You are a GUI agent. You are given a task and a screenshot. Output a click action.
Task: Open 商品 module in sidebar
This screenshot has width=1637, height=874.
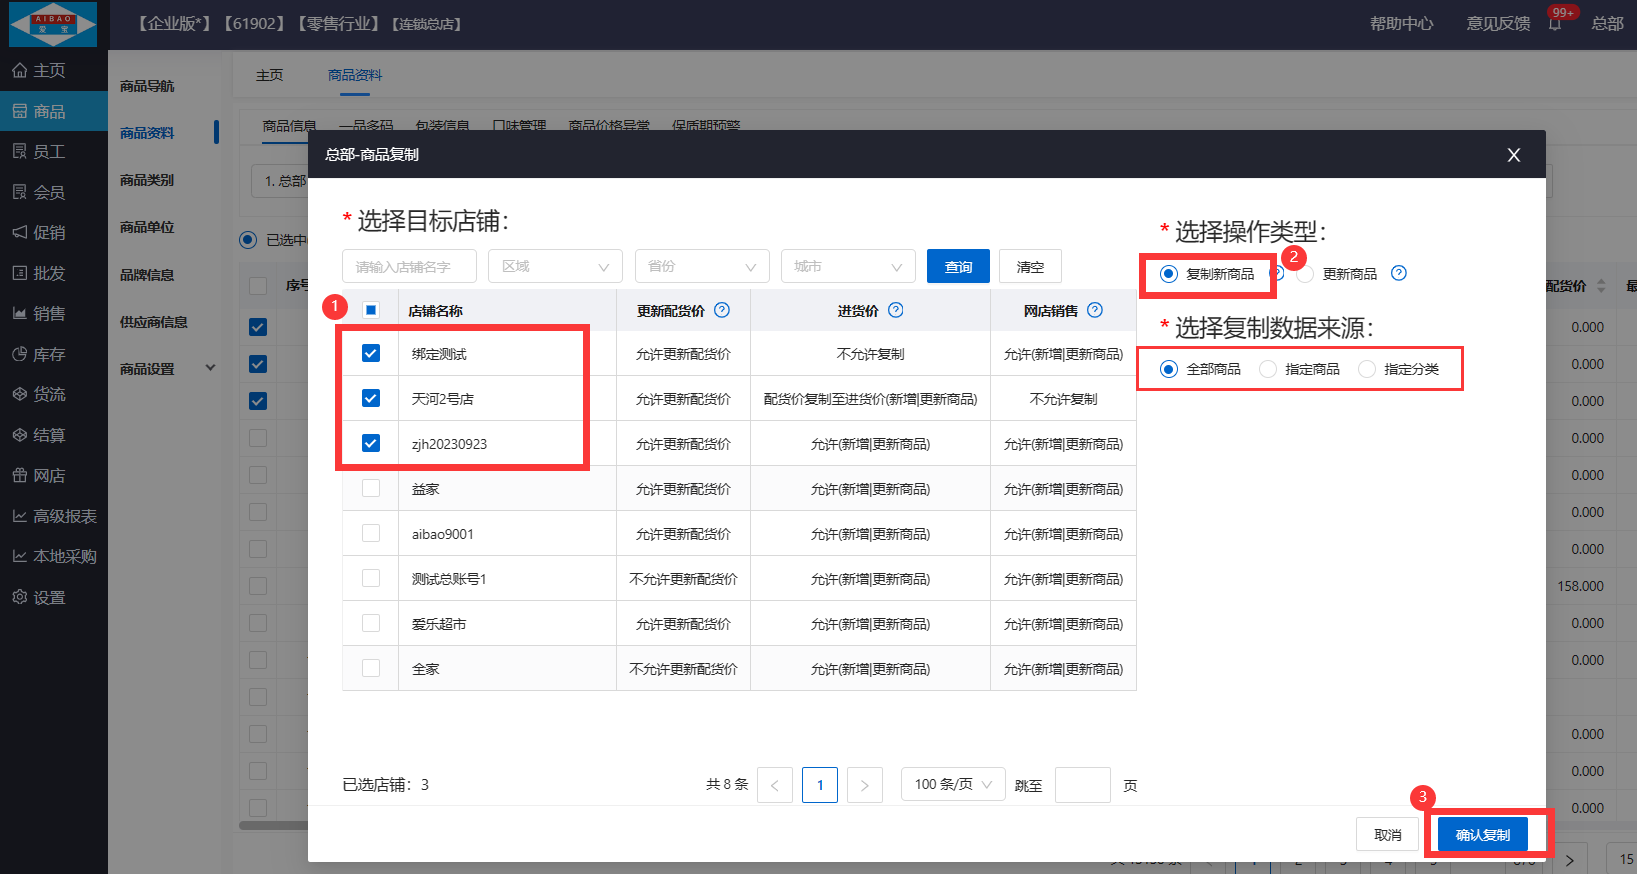coord(54,111)
